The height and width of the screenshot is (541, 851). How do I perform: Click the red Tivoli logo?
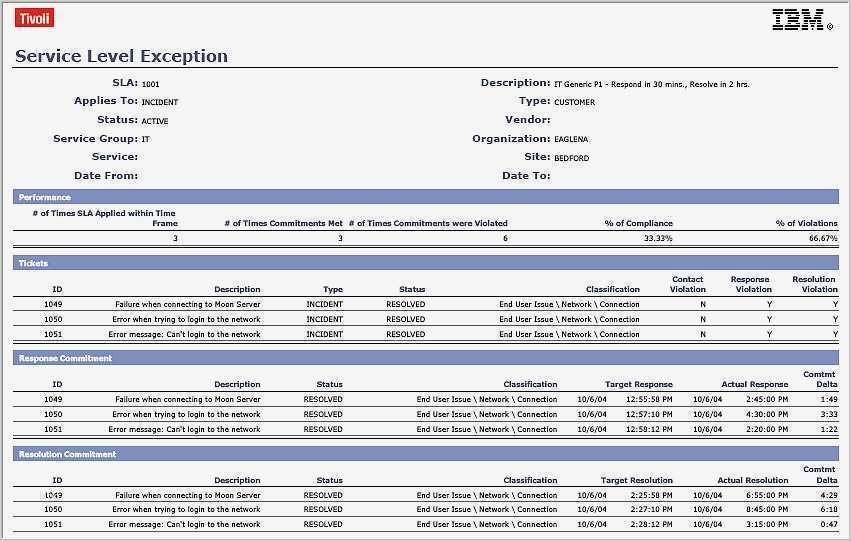34,18
